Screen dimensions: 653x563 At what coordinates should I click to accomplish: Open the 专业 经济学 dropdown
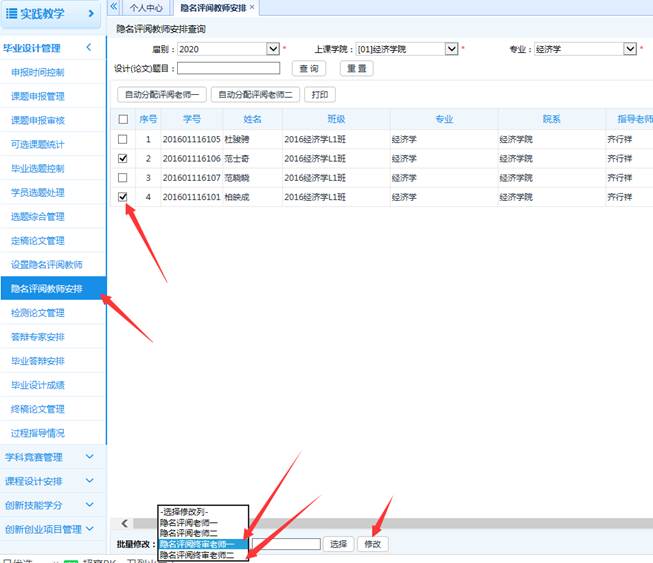[x=631, y=48]
